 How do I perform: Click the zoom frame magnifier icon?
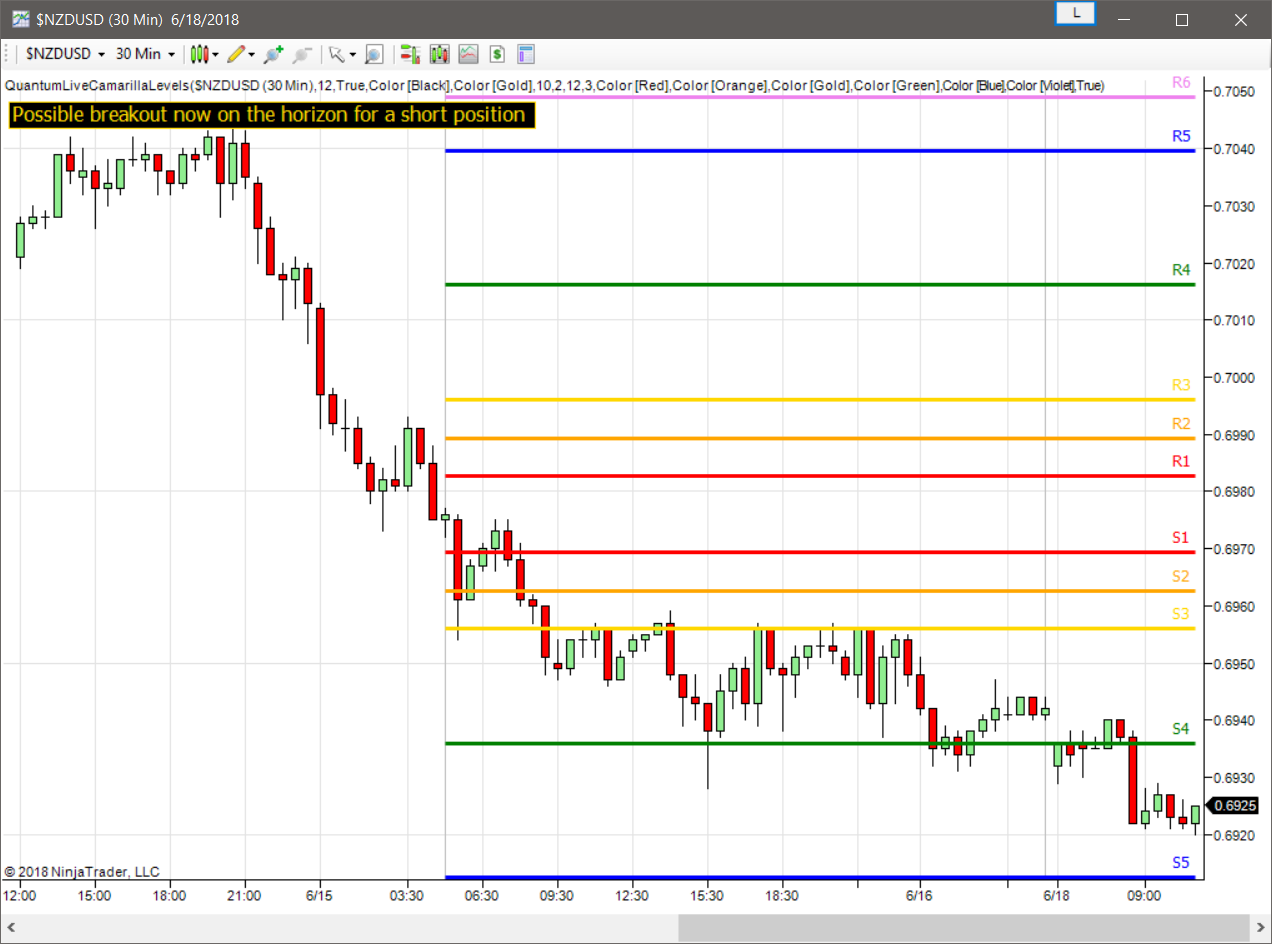[374, 54]
